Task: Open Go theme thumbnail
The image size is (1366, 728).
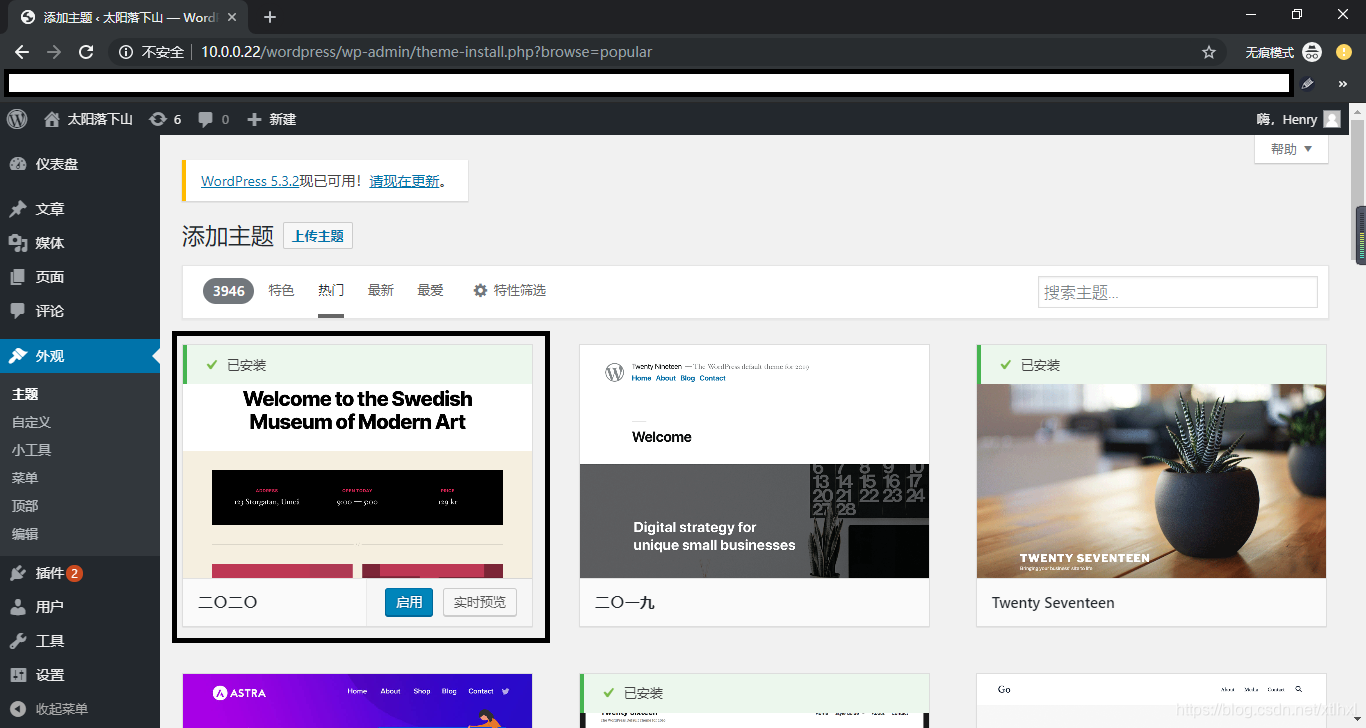Action: point(1151,701)
